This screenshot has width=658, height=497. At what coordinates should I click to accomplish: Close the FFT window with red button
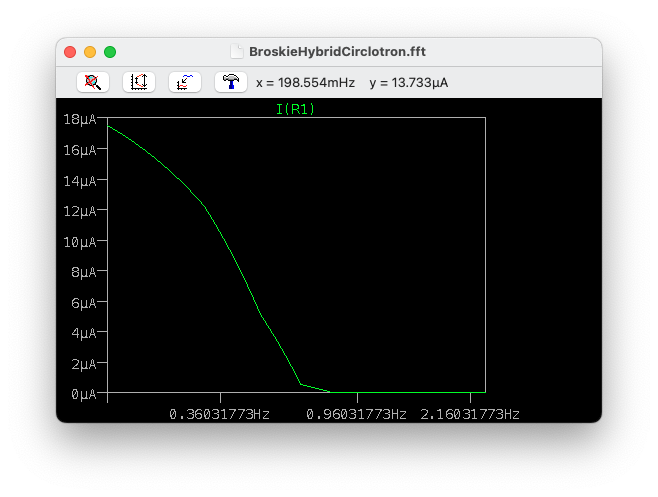coord(70,52)
